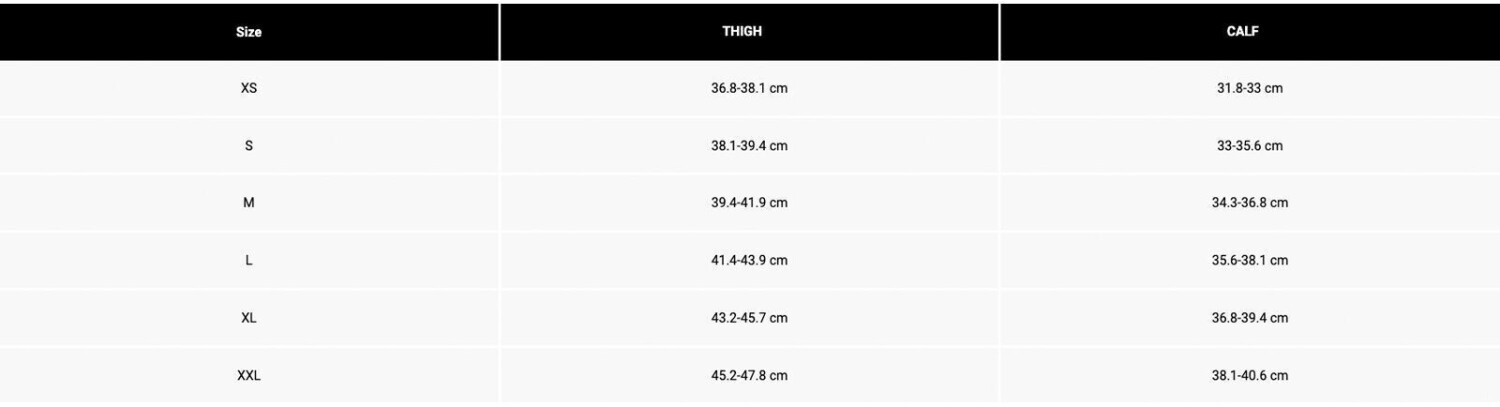Viewport: 1500px width, 407px height.
Task: Select the M size cell
Action: pyautogui.click(x=249, y=203)
